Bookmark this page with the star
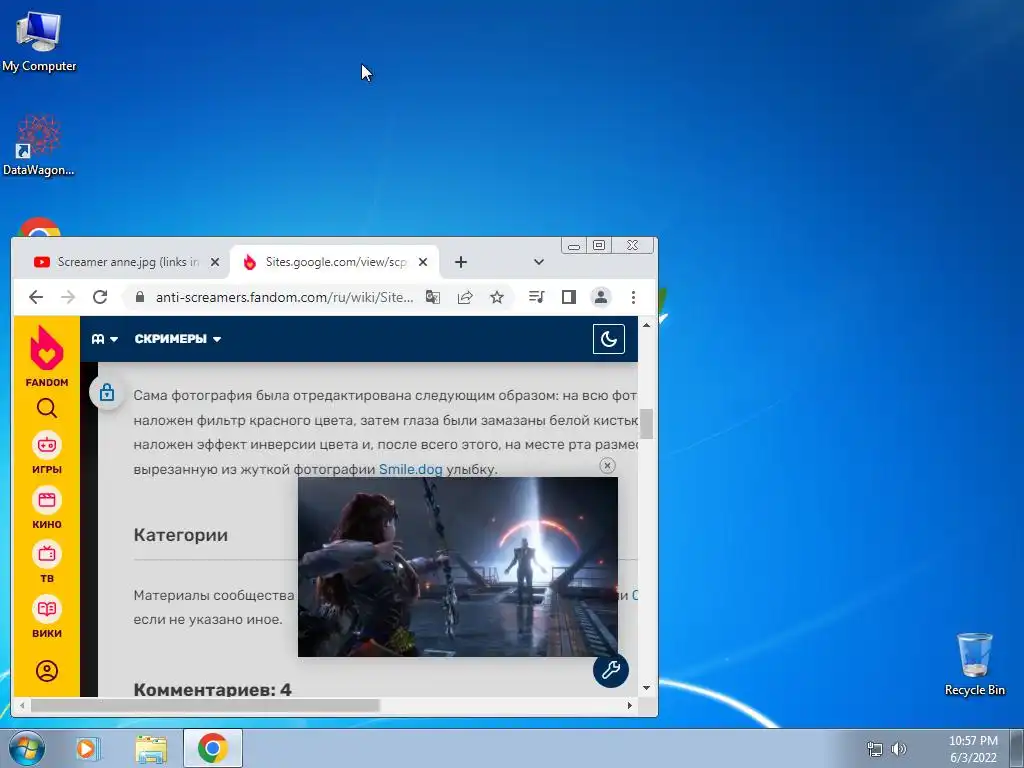 point(497,297)
